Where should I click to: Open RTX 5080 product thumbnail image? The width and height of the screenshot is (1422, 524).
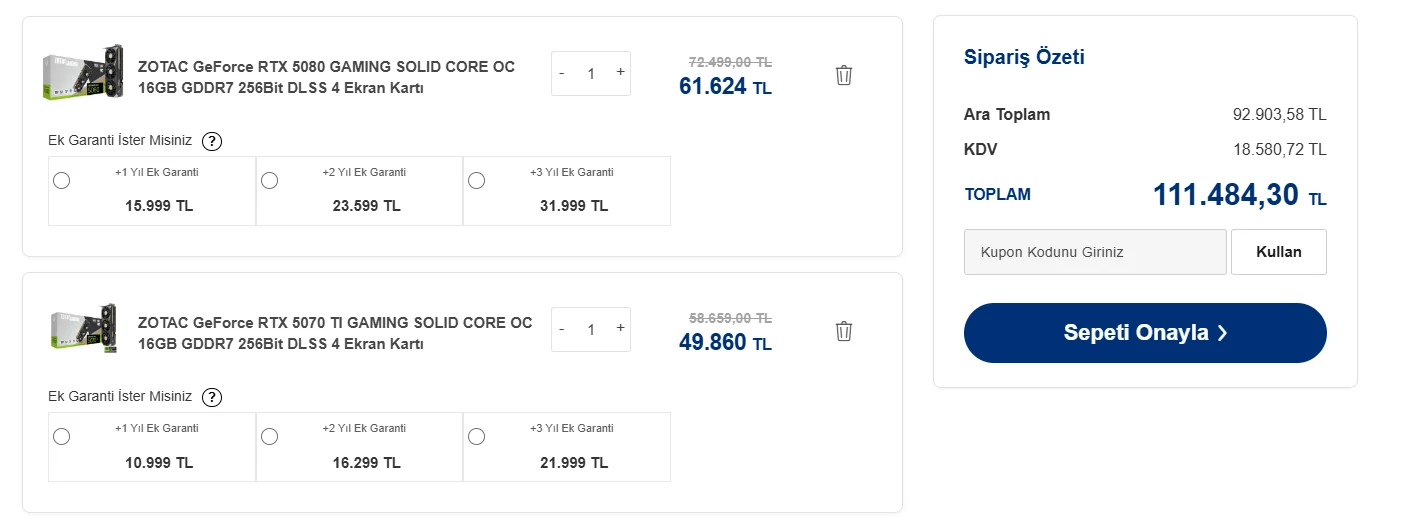pos(84,72)
